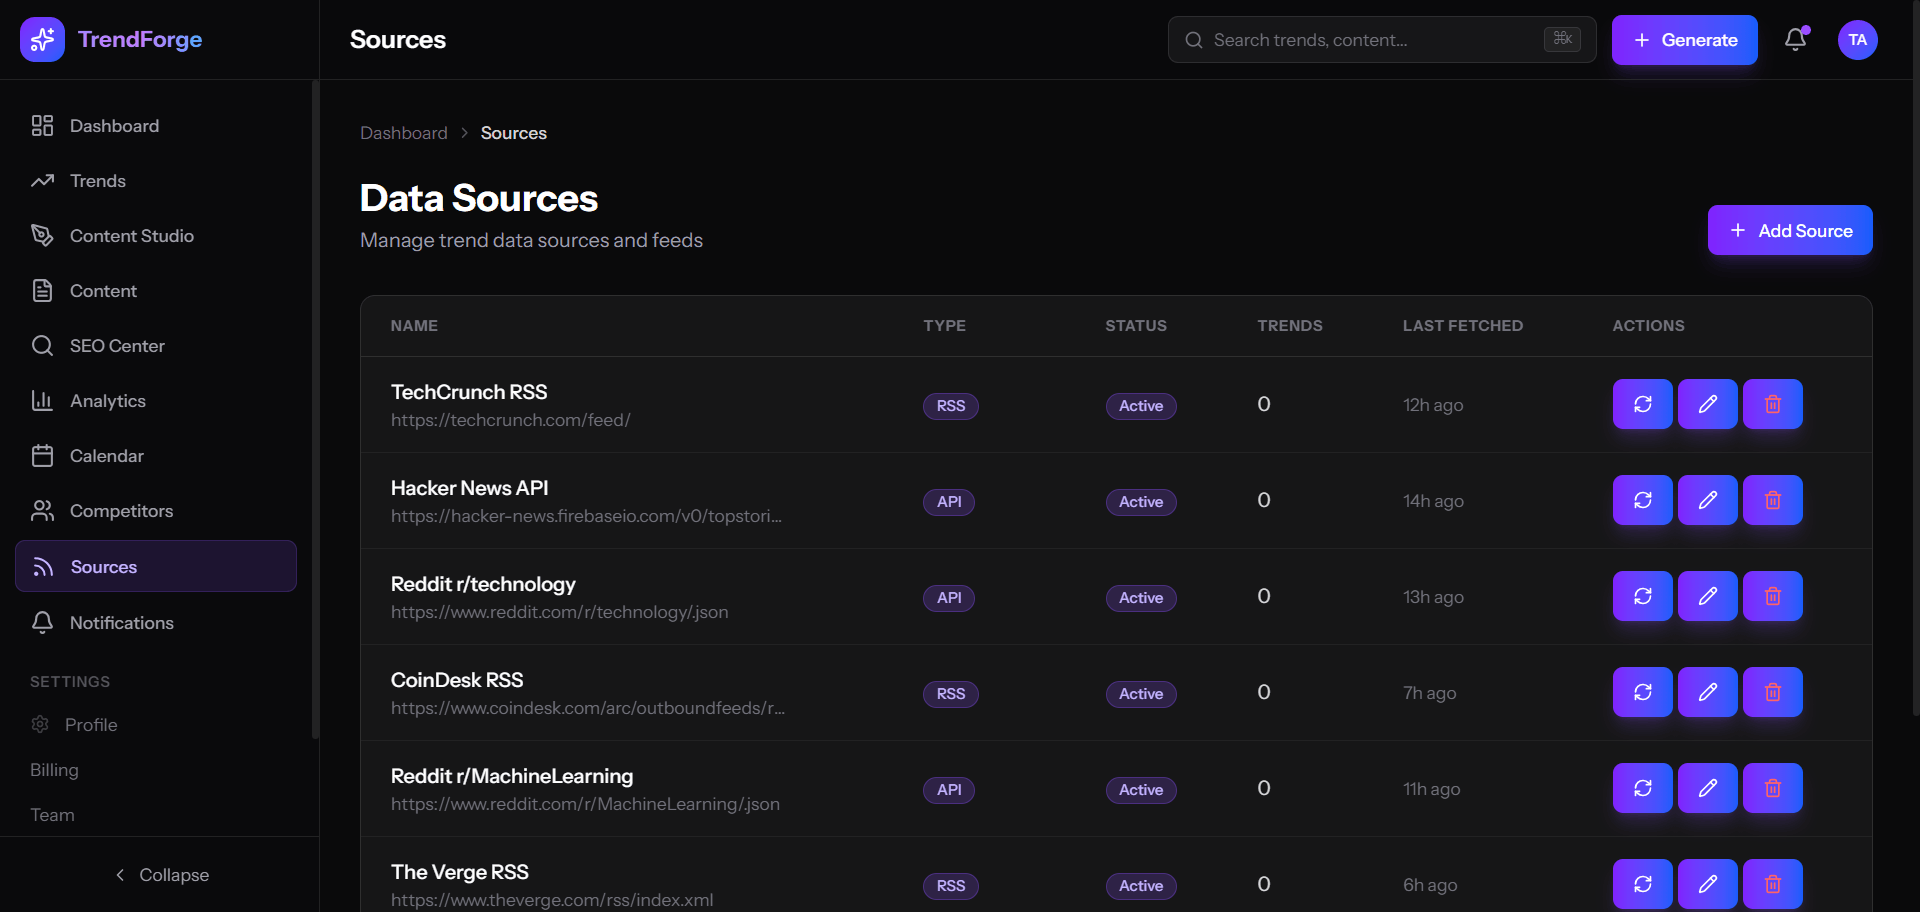This screenshot has width=1920, height=912.
Task: Click the https://techcrunch.com/feed/ URL
Action: 511,420
